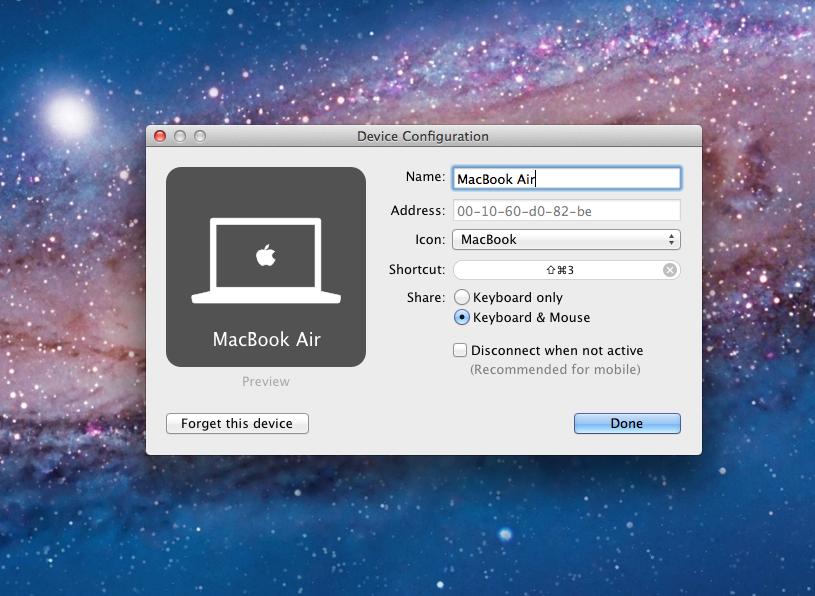Minimize the Device Configuration window
815x596 pixels.
(x=180, y=136)
